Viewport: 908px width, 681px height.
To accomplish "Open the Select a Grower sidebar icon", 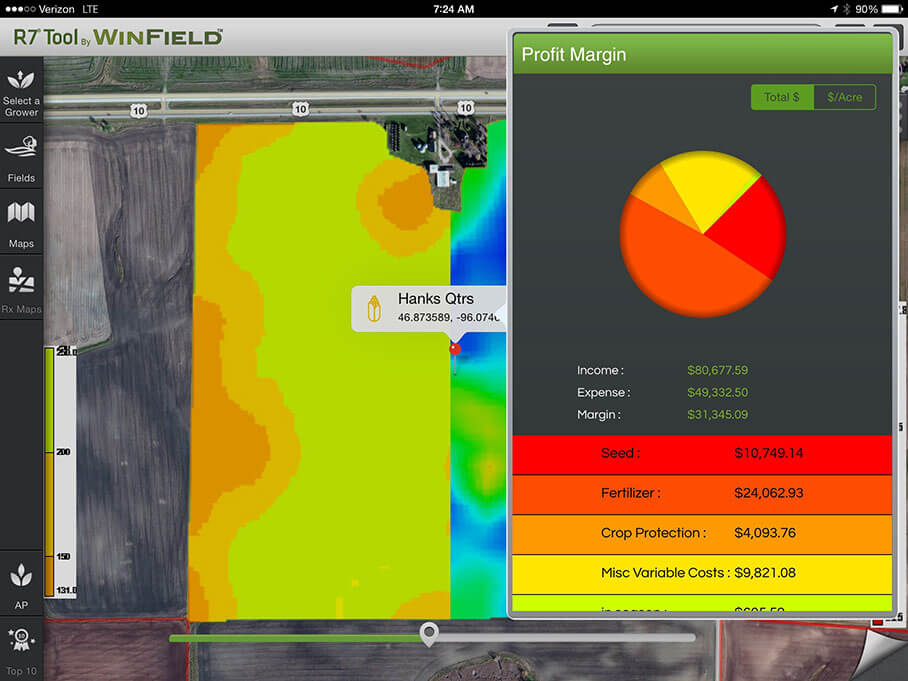I will pyautogui.click(x=21, y=92).
